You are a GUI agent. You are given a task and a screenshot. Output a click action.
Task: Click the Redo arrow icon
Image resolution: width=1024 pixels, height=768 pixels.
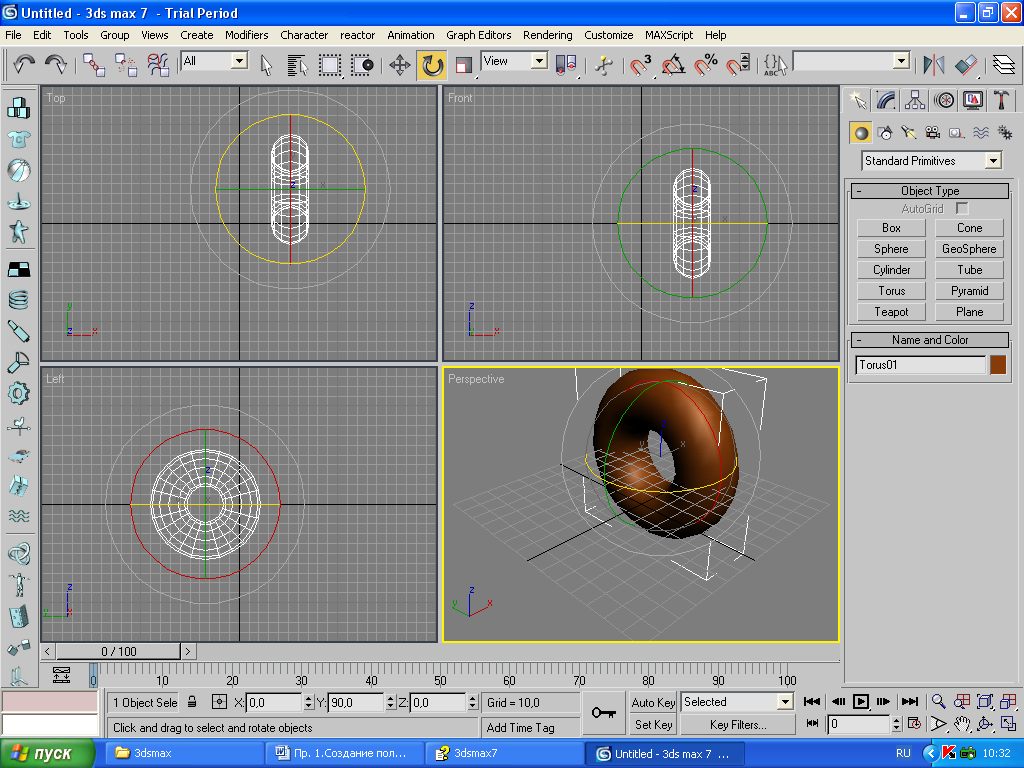click(56, 64)
